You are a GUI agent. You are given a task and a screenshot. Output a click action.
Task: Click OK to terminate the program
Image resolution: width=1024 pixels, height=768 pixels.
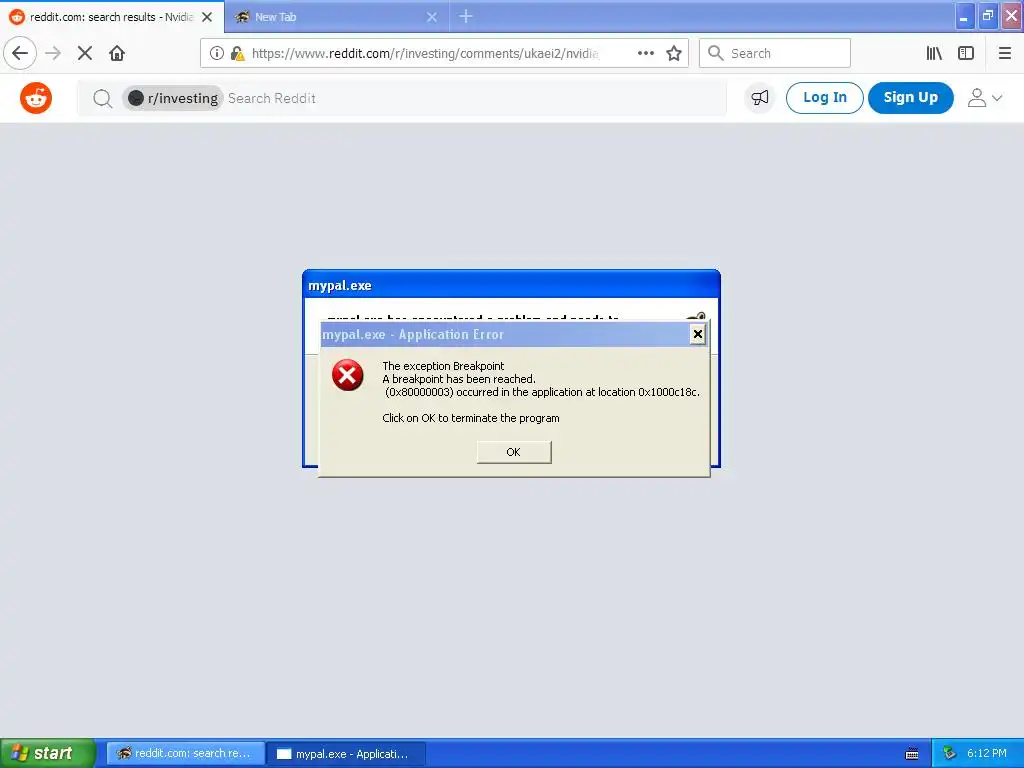pyautogui.click(x=514, y=452)
